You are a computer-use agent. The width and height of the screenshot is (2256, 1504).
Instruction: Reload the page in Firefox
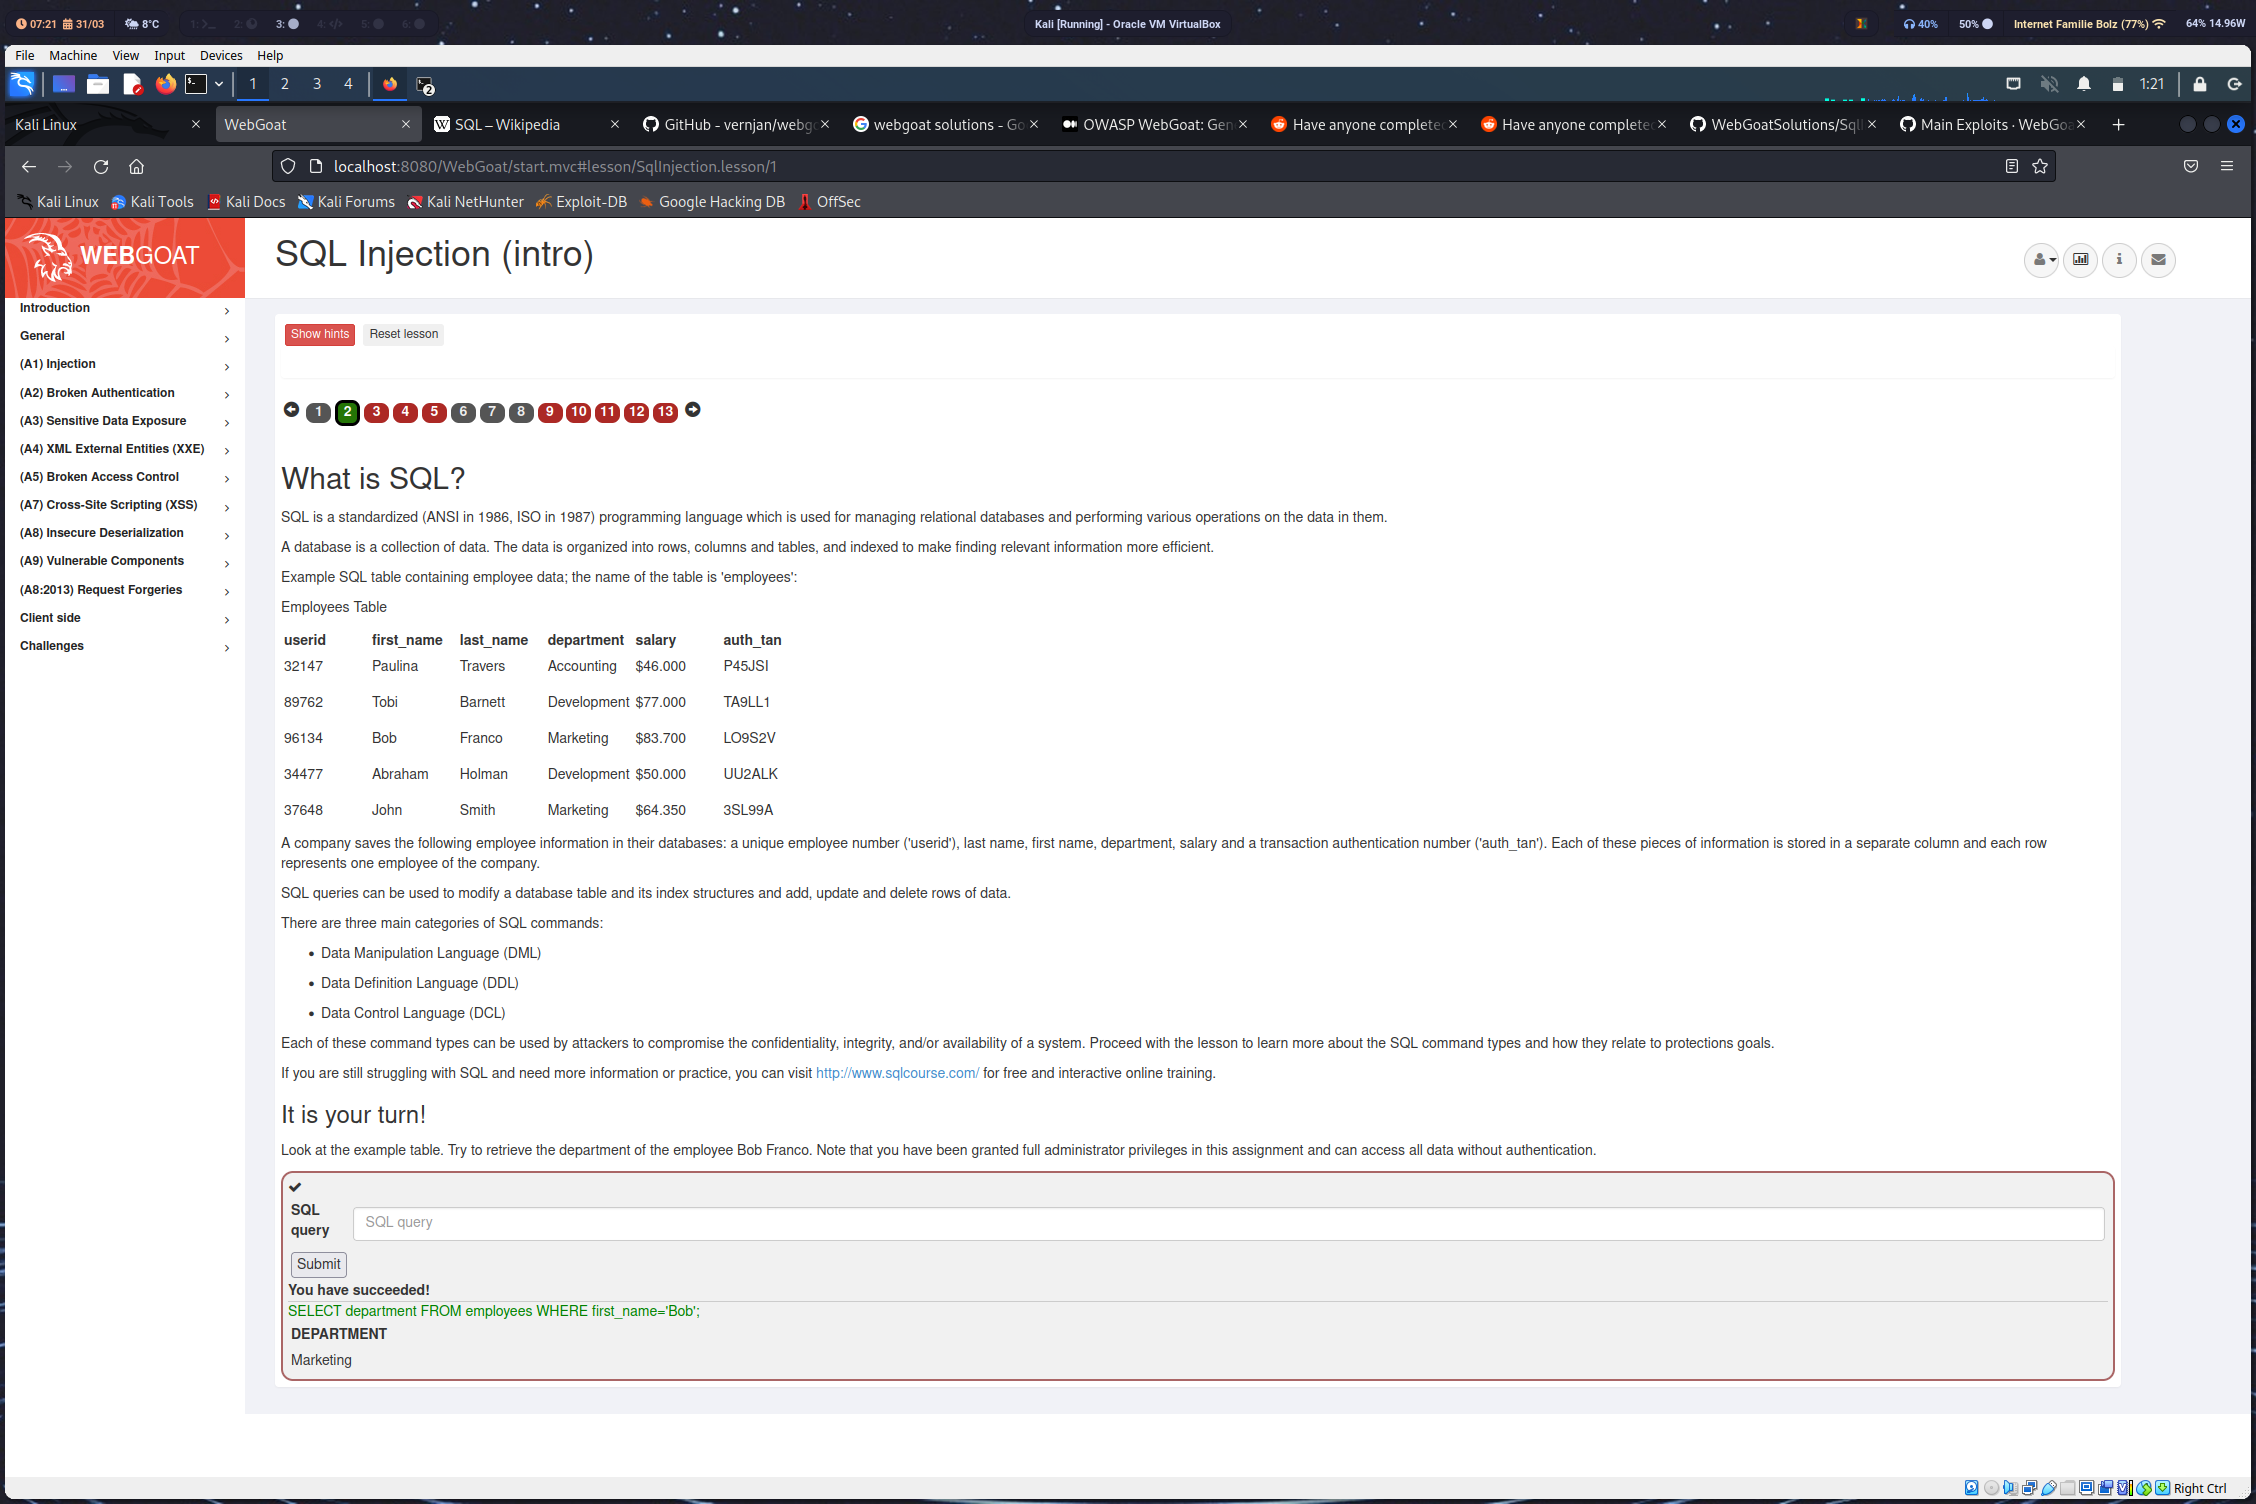(x=101, y=166)
